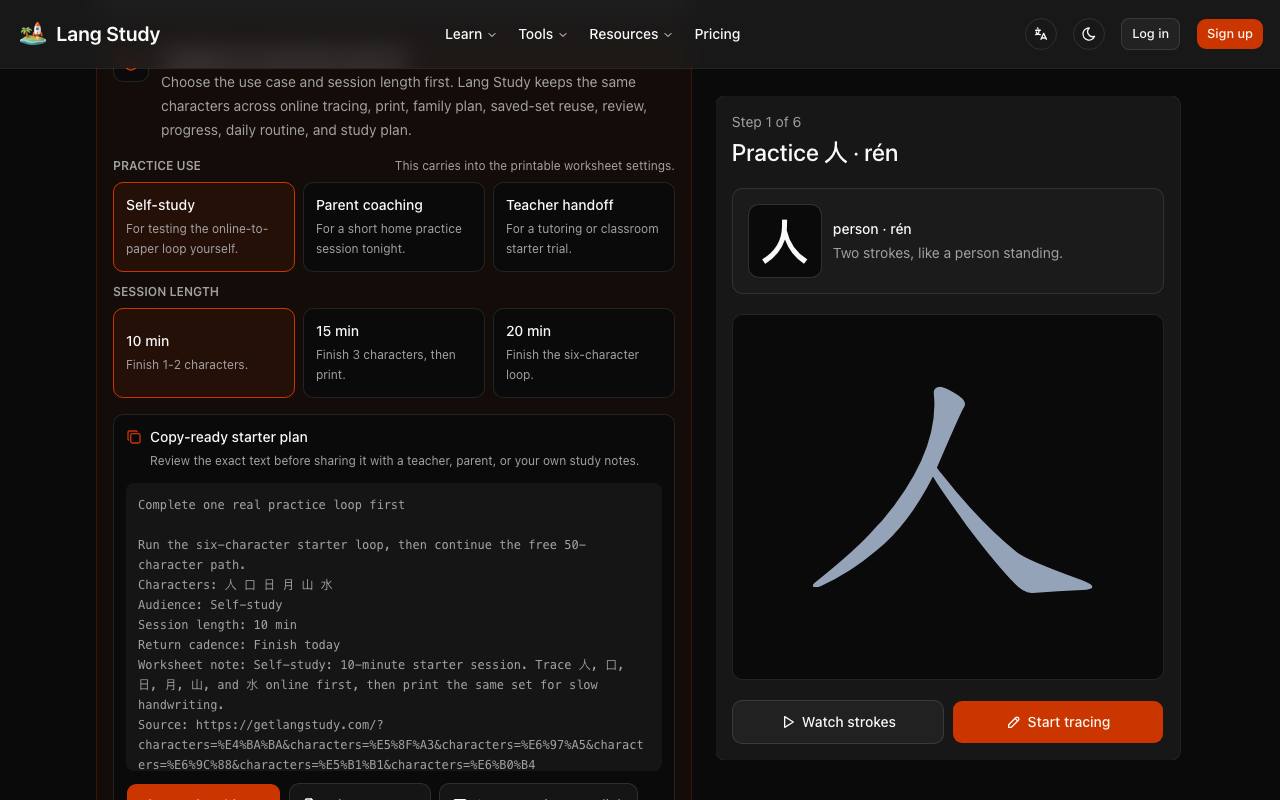The width and height of the screenshot is (1280, 800).
Task: Click the pencil icon in Start tracing
Action: coord(1013,722)
